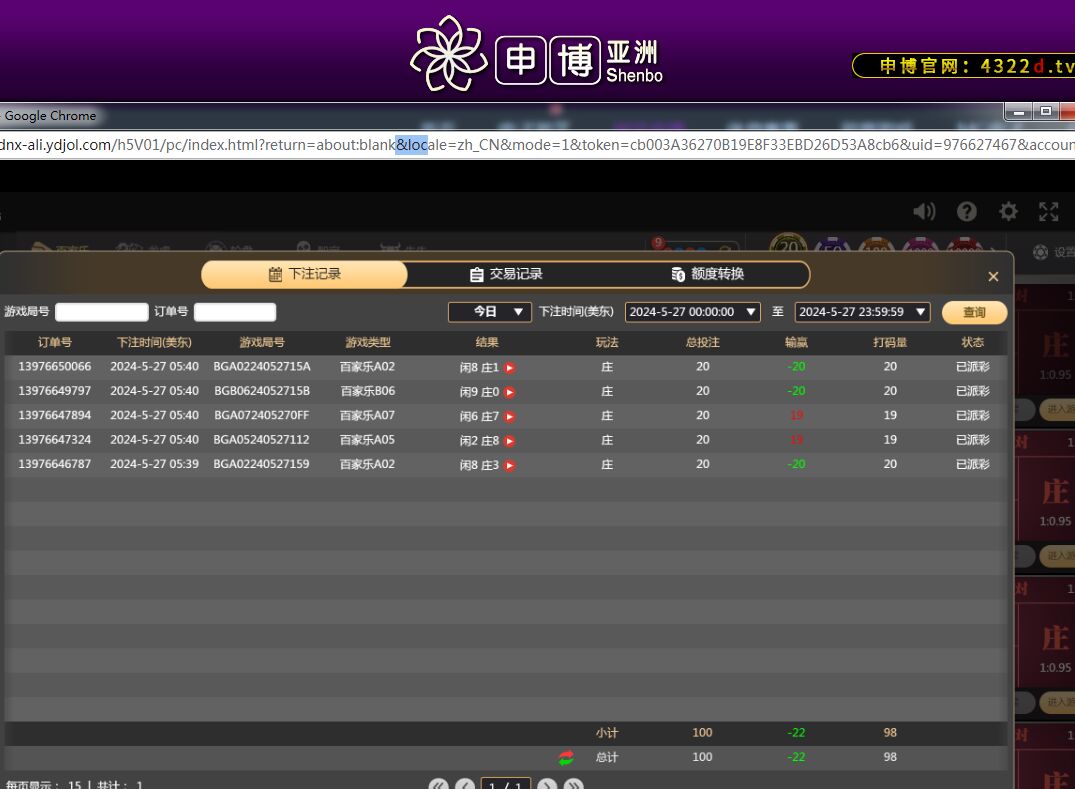This screenshot has height=789, width=1075.
Task: Play video replay for order 13976650066
Action: [x=510, y=368]
